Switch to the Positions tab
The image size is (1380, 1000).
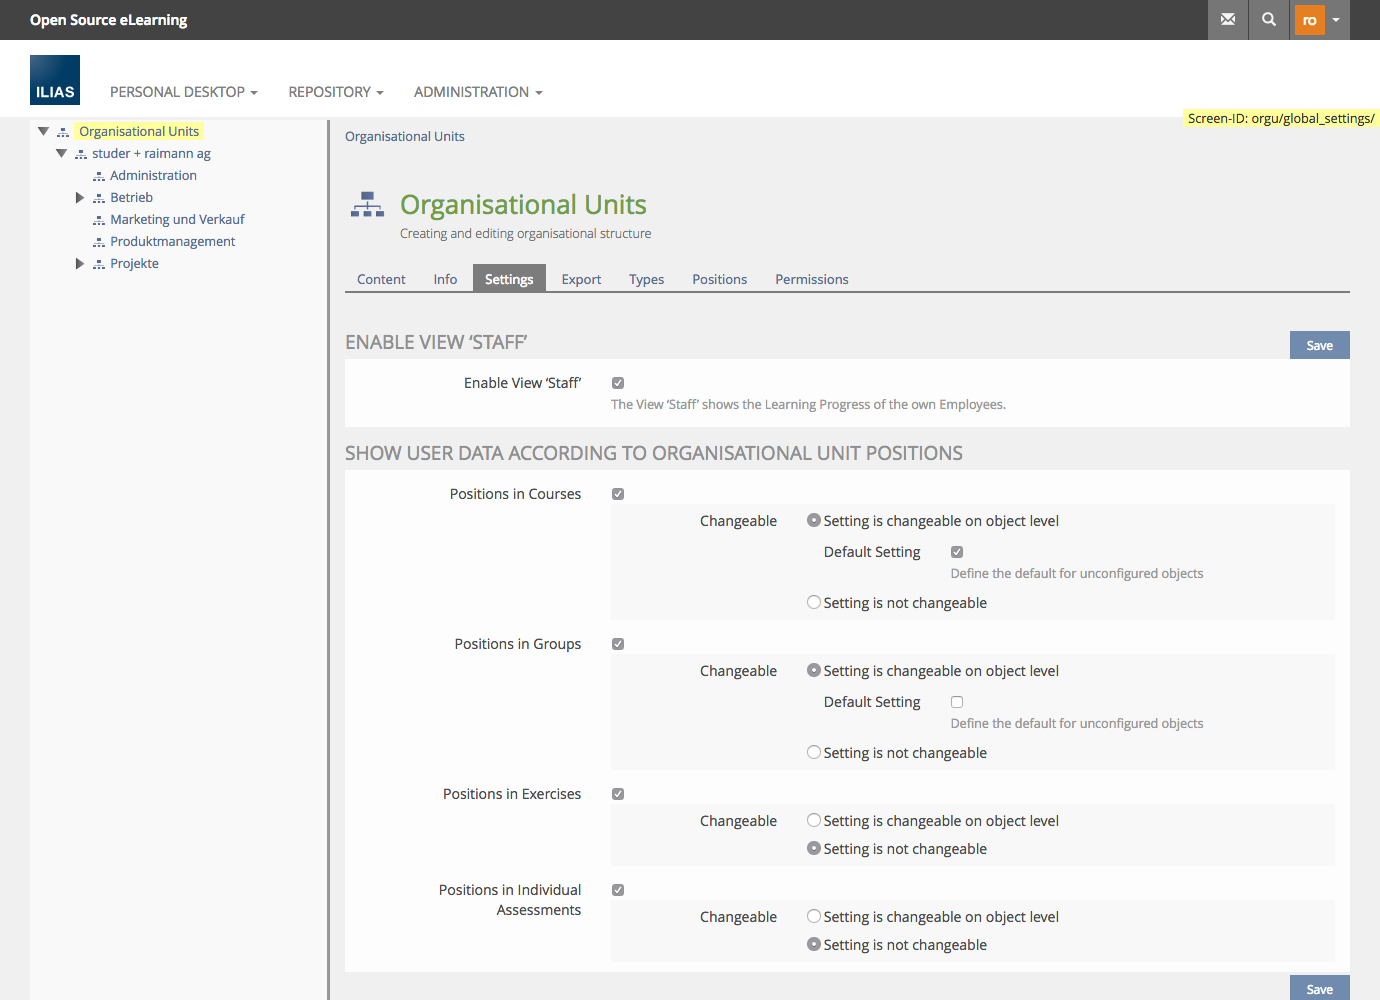[719, 280]
